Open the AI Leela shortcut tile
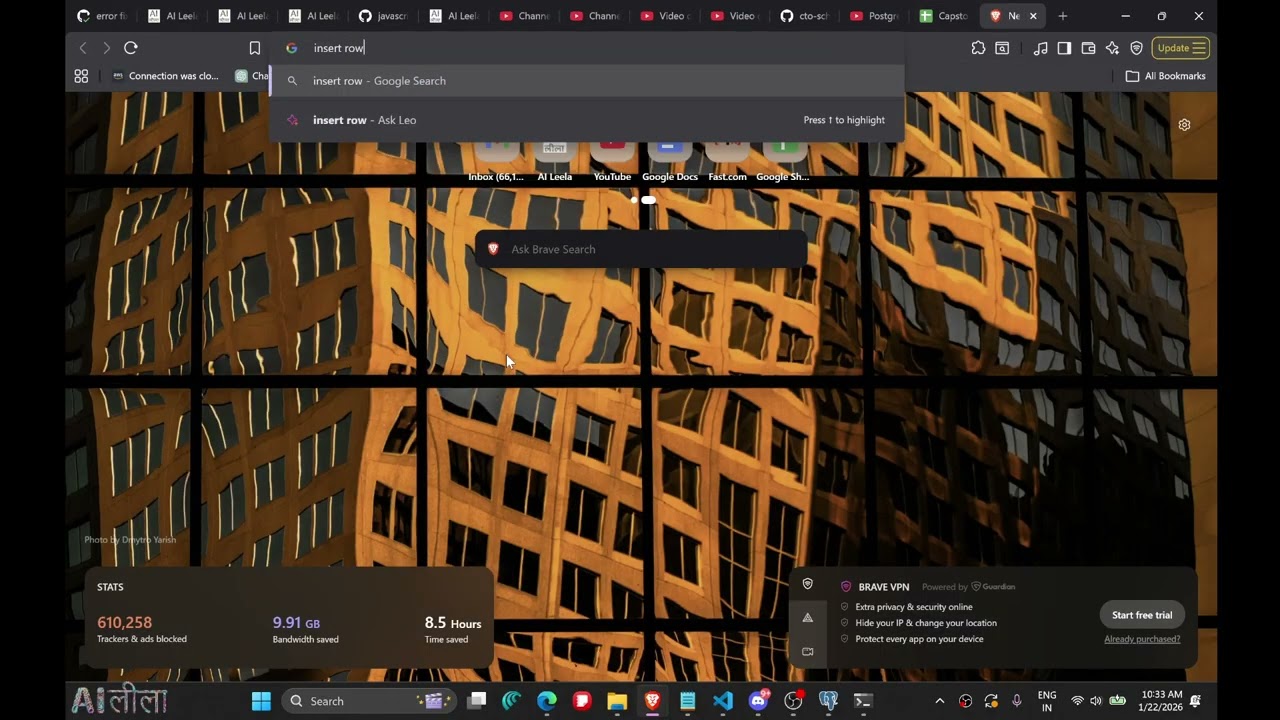The image size is (1280, 720). pyautogui.click(x=555, y=160)
